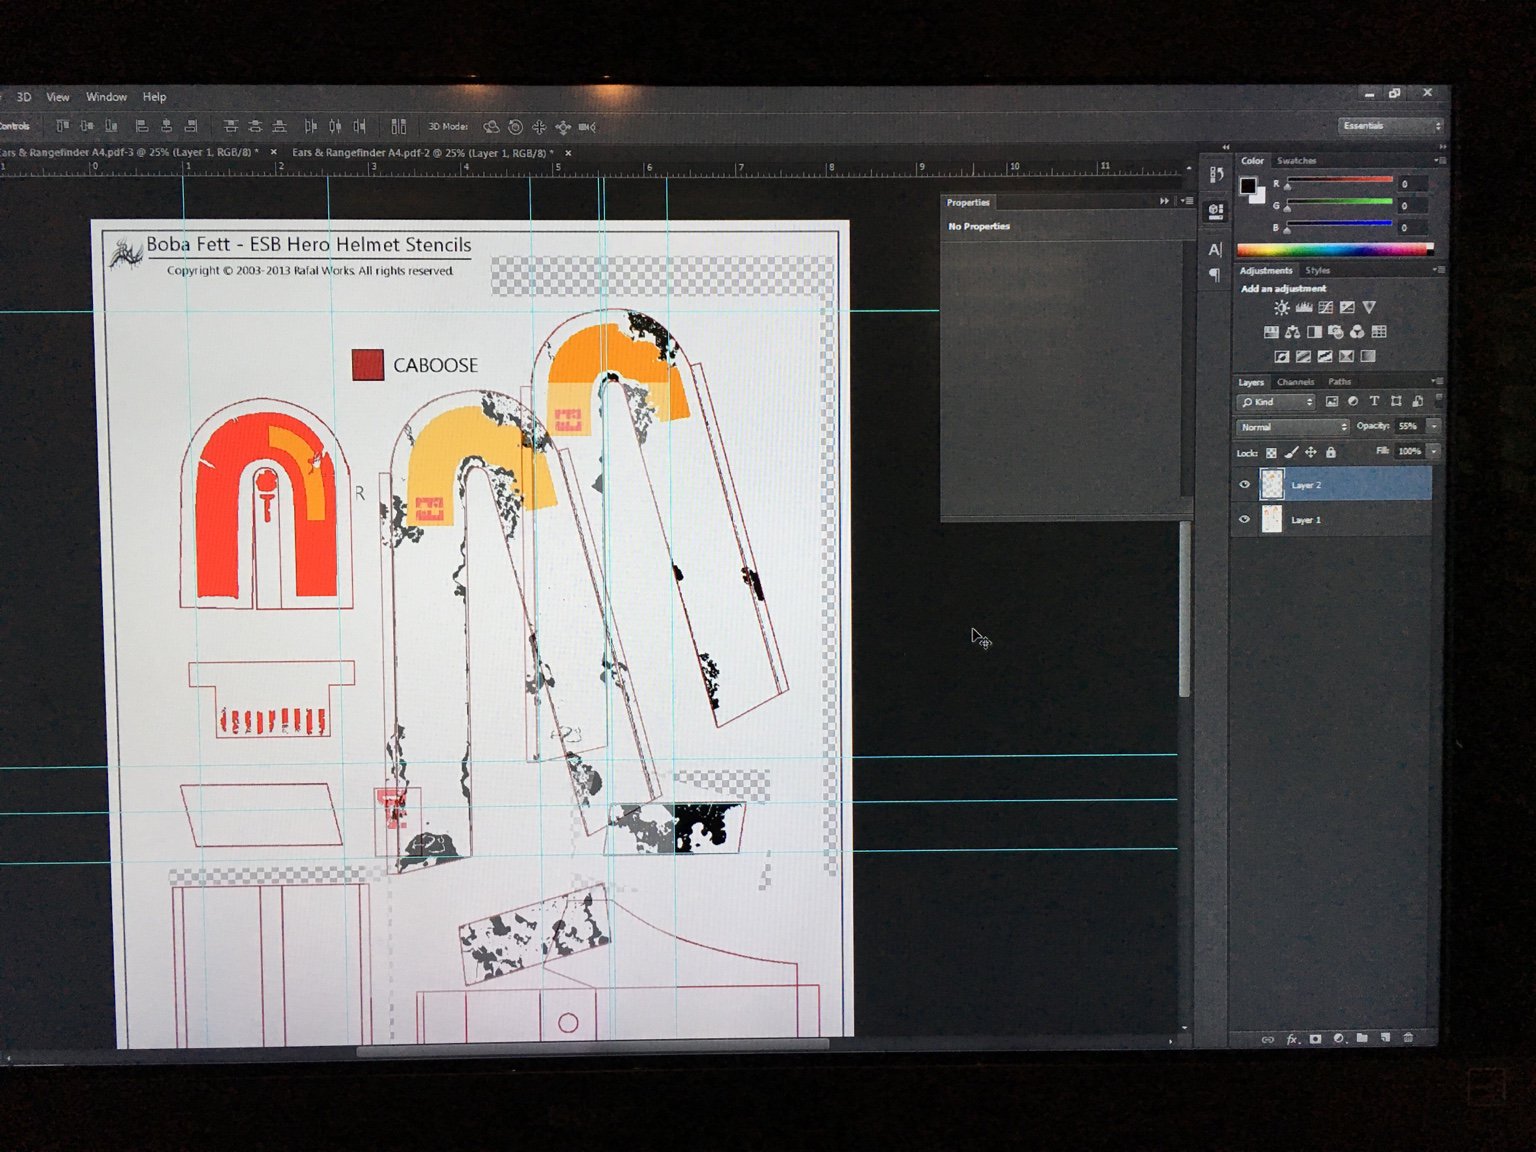Open the Fill slider dropdown arrow
The image size is (1536, 1152).
click(1433, 451)
